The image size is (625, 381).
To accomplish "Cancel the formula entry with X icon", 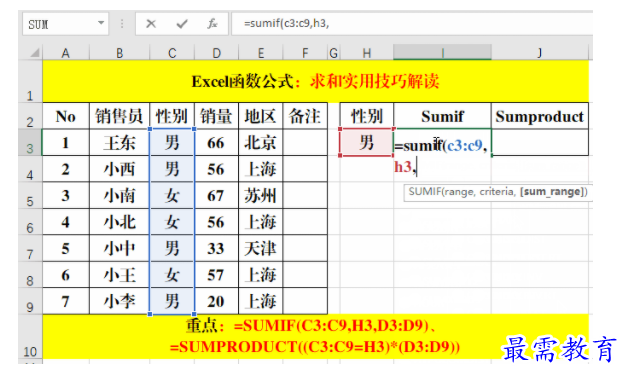I will [x=151, y=24].
